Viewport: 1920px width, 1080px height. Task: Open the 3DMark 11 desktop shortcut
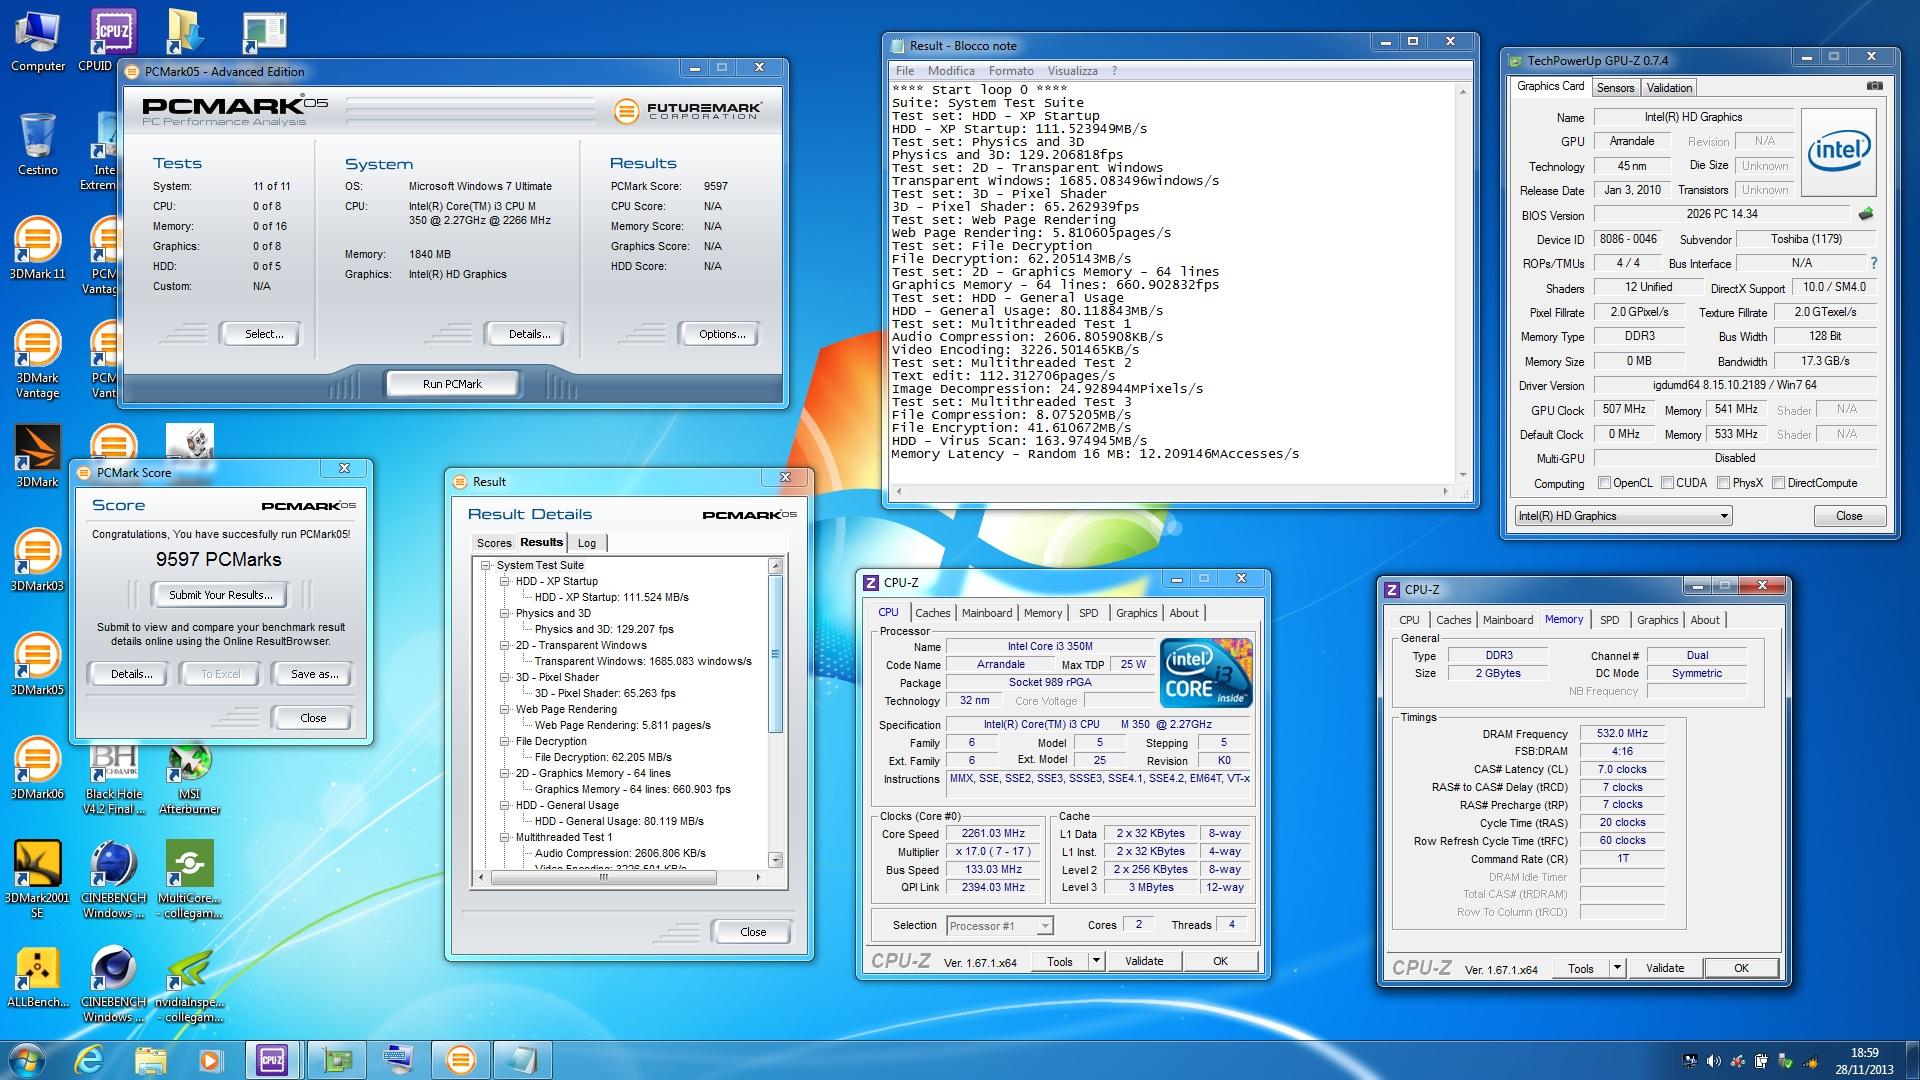[x=37, y=248]
